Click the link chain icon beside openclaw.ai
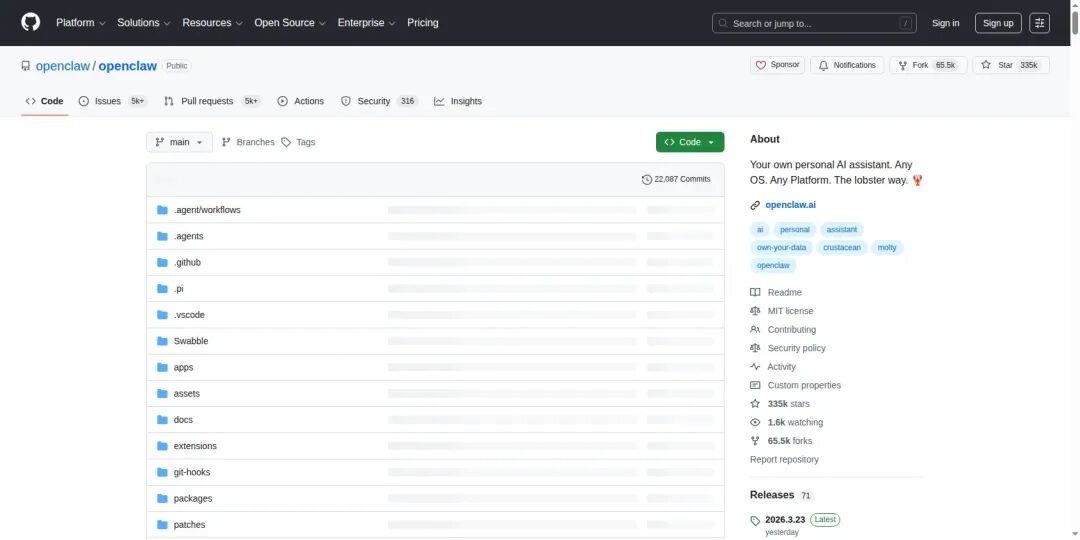Screen dimensions: 1080x540 [x=755, y=205]
